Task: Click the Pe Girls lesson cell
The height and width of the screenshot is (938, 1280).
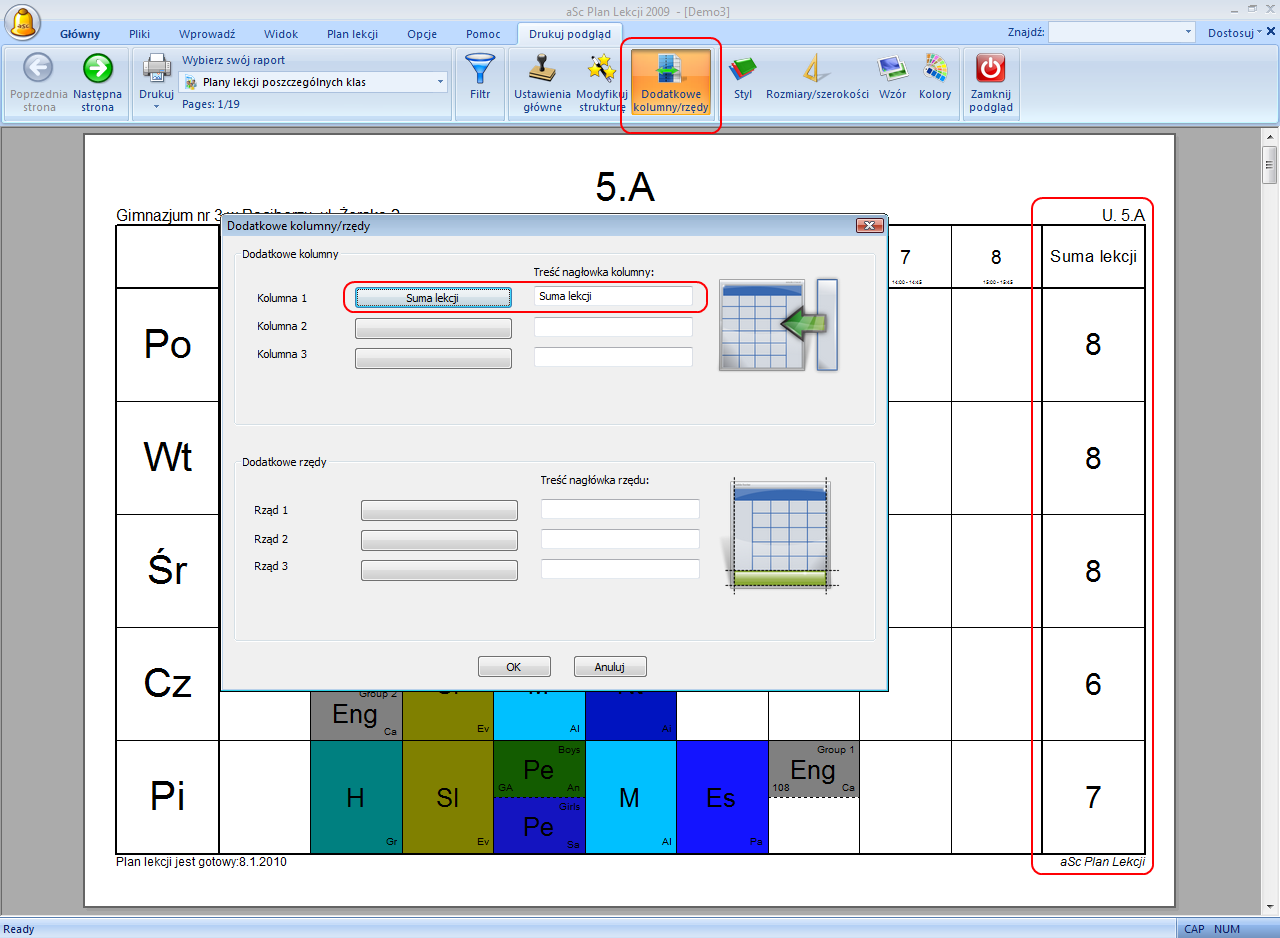Action: coord(539,825)
